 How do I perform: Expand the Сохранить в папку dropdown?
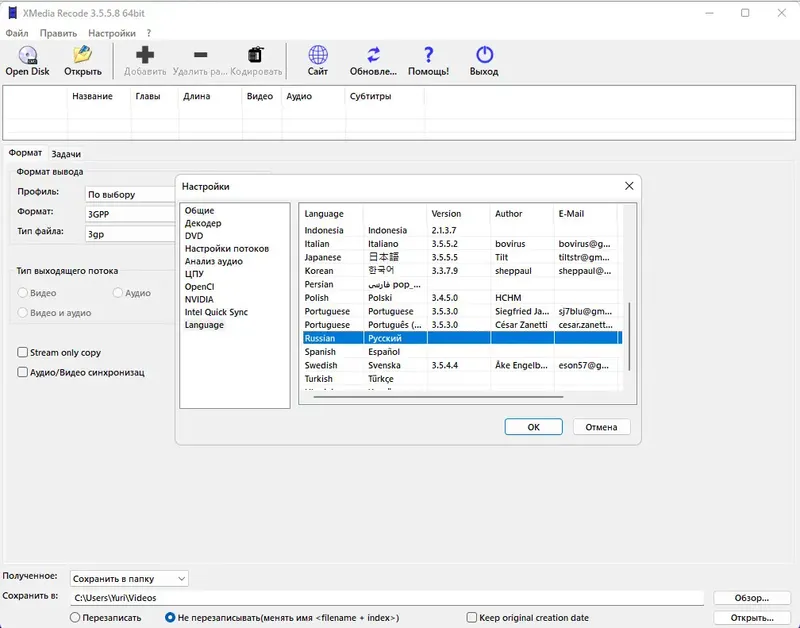point(129,579)
